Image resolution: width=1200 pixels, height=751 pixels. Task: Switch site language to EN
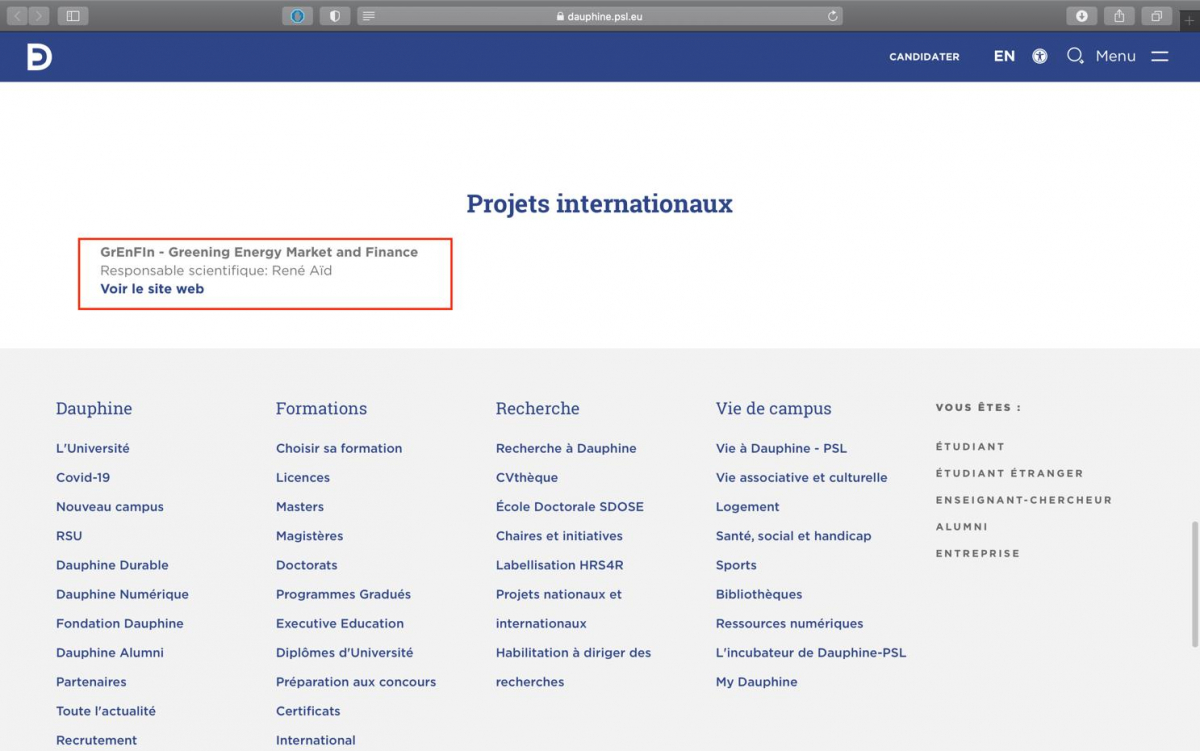[1004, 56]
